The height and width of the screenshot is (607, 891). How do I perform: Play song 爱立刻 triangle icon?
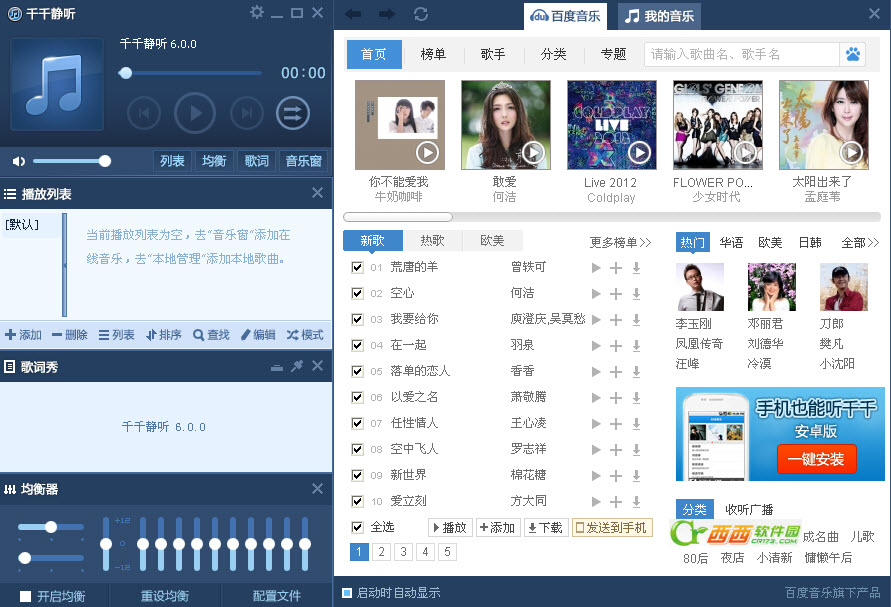pos(596,502)
